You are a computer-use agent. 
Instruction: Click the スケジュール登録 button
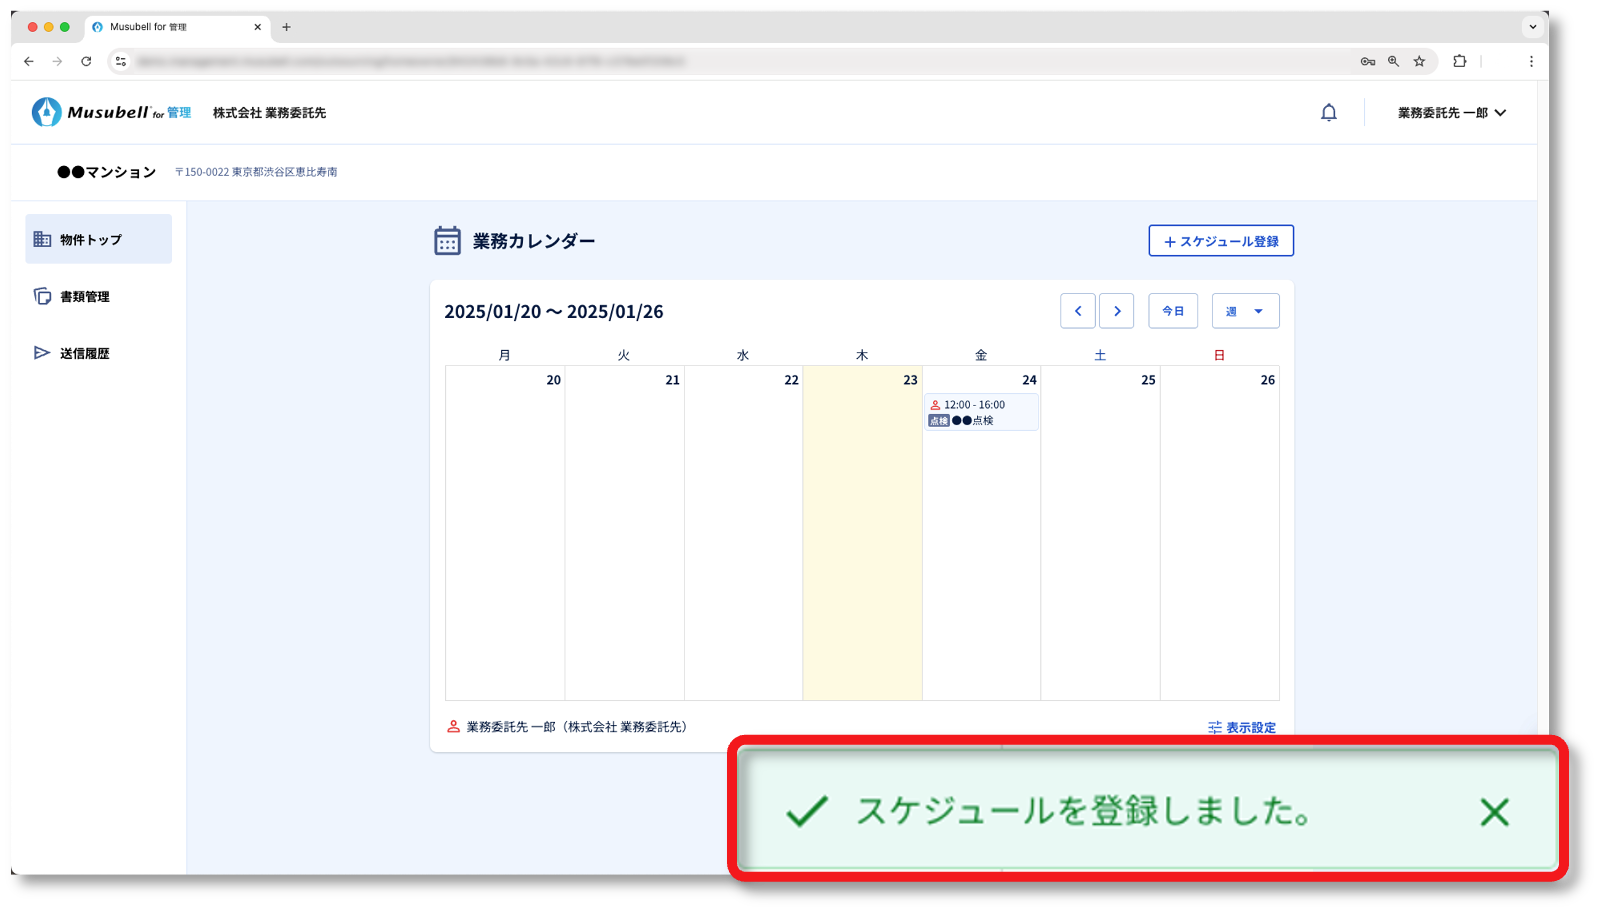point(1220,241)
